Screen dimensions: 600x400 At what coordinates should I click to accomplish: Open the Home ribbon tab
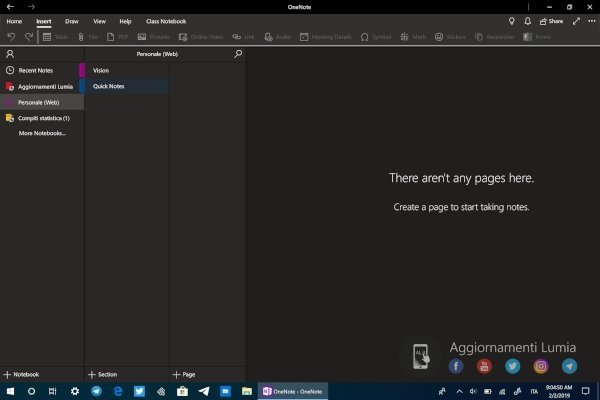click(x=14, y=21)
